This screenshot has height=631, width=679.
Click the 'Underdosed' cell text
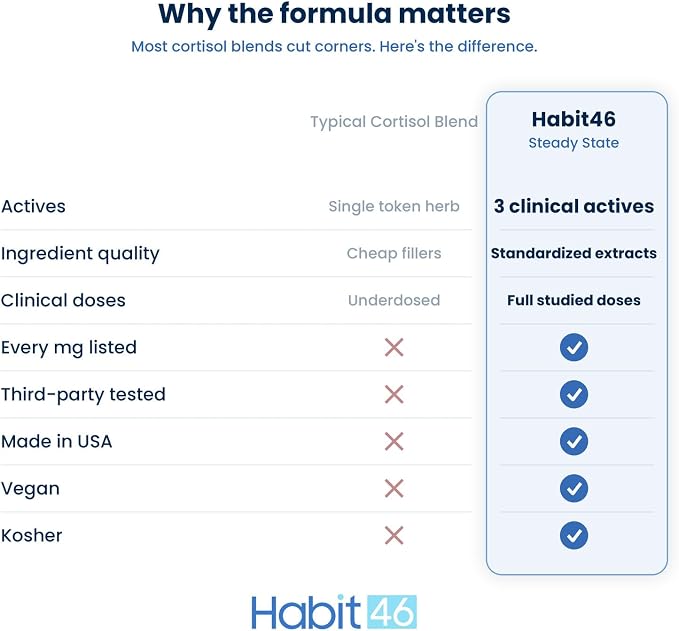(394, 300)
